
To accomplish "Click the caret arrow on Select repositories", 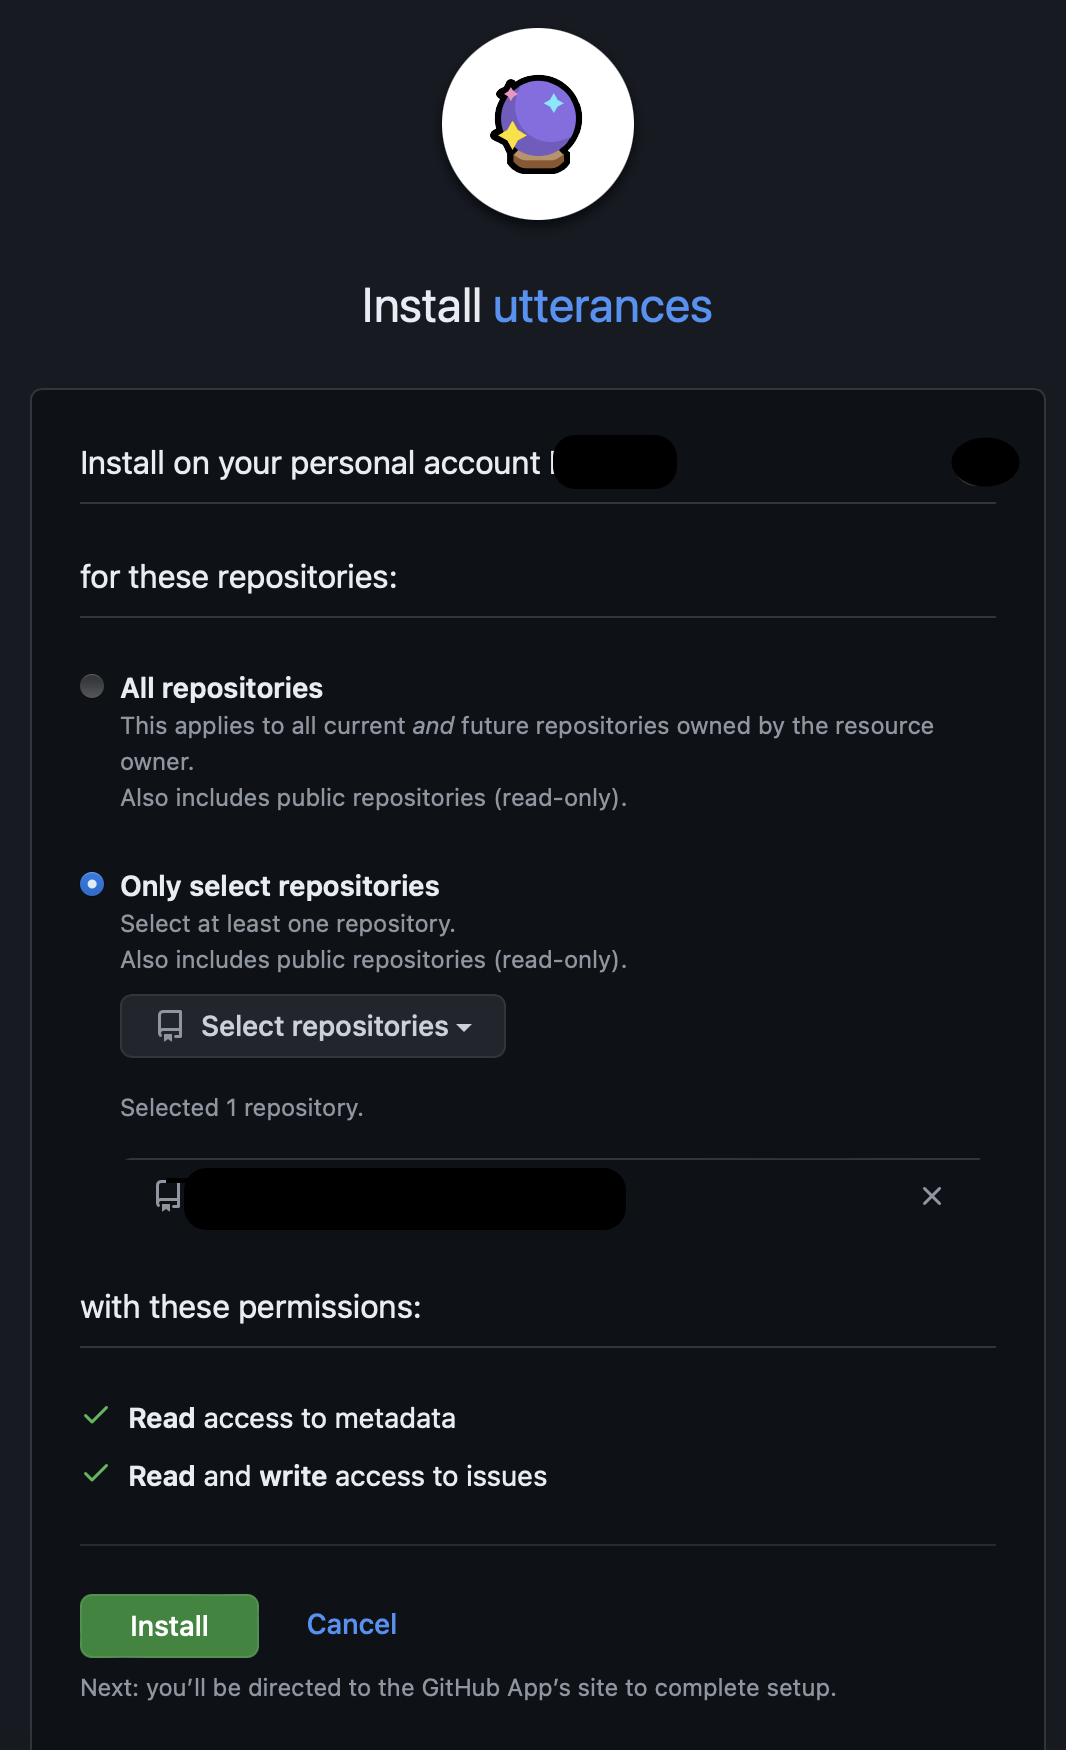I will [464, 1027].
